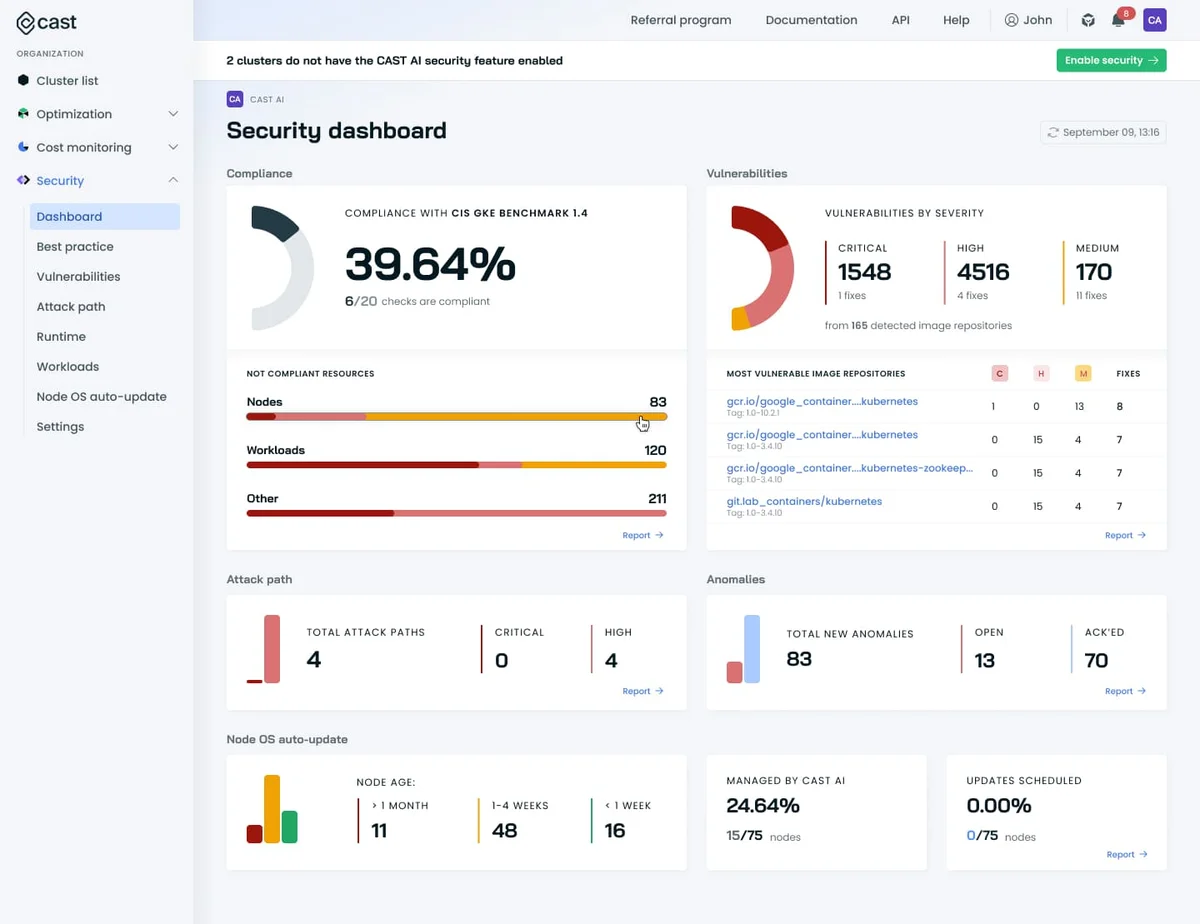Image resolution: width=1200 pixels, height=924 pixels.
Task: Click the Nodes non-compliant resources bar
Action: point(456,416)
